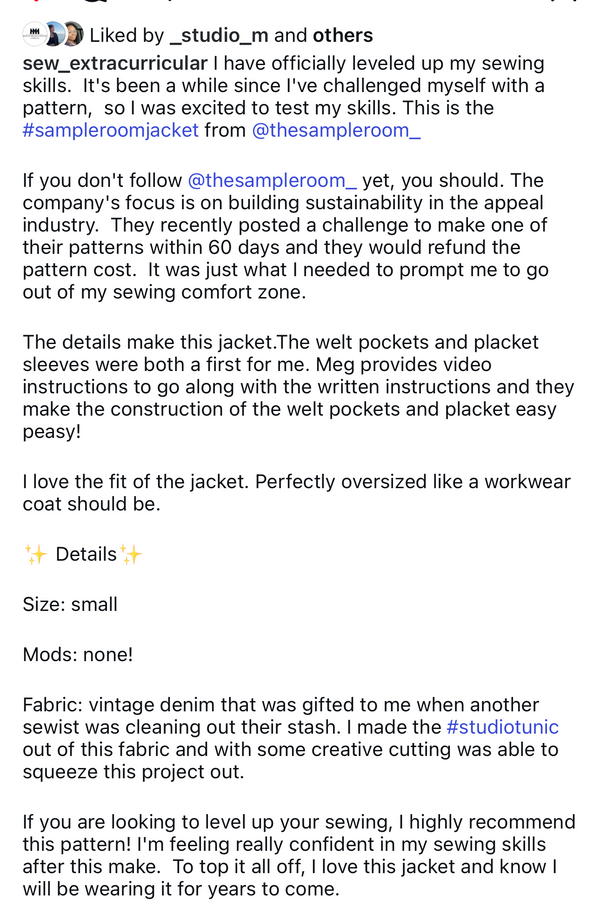Click the "Mods: none!" line
The width and height of the screenshot is (600, 908).
tap(78, 655)
